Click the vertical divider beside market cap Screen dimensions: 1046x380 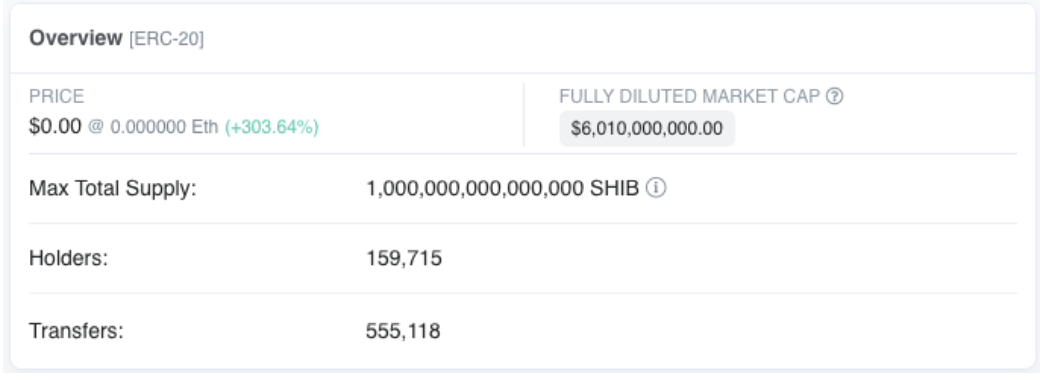(524, 115)
